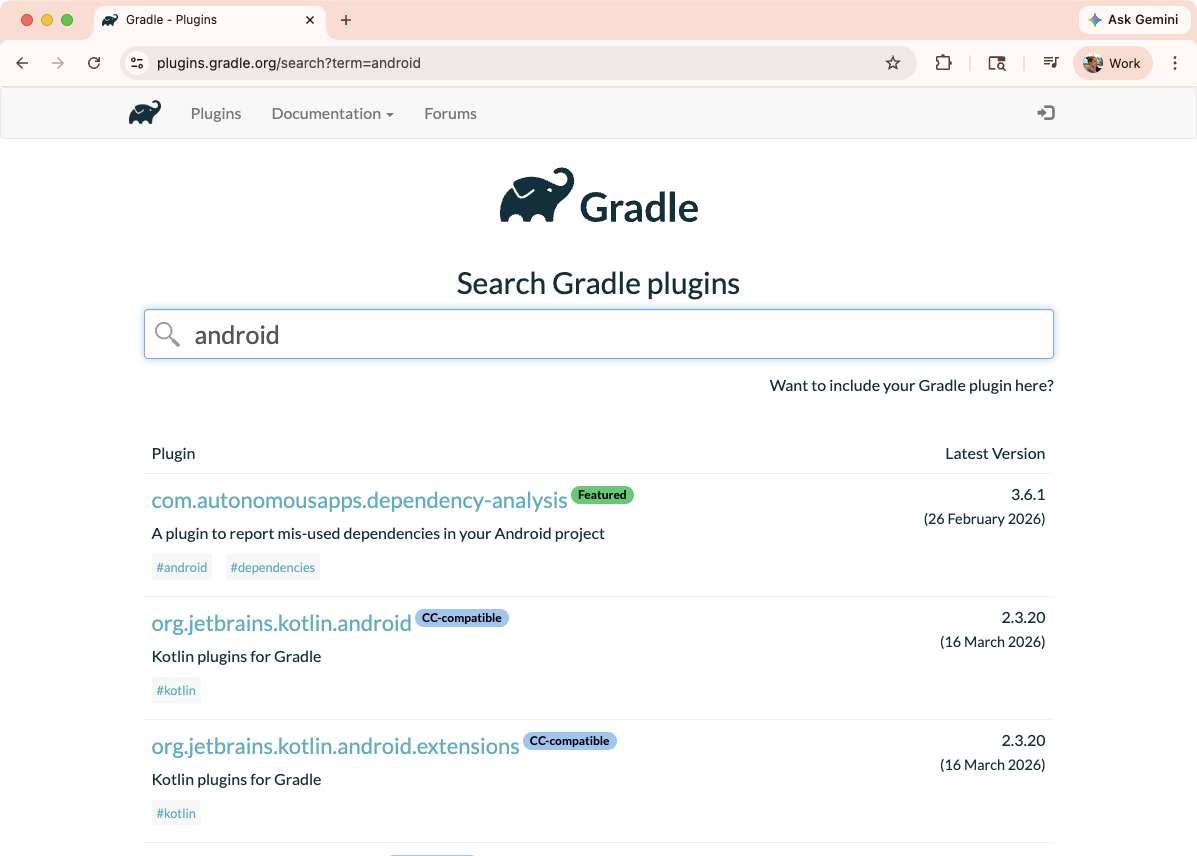Reload the page
This screenshot has width=1197, height=856.
click(94, 63)
